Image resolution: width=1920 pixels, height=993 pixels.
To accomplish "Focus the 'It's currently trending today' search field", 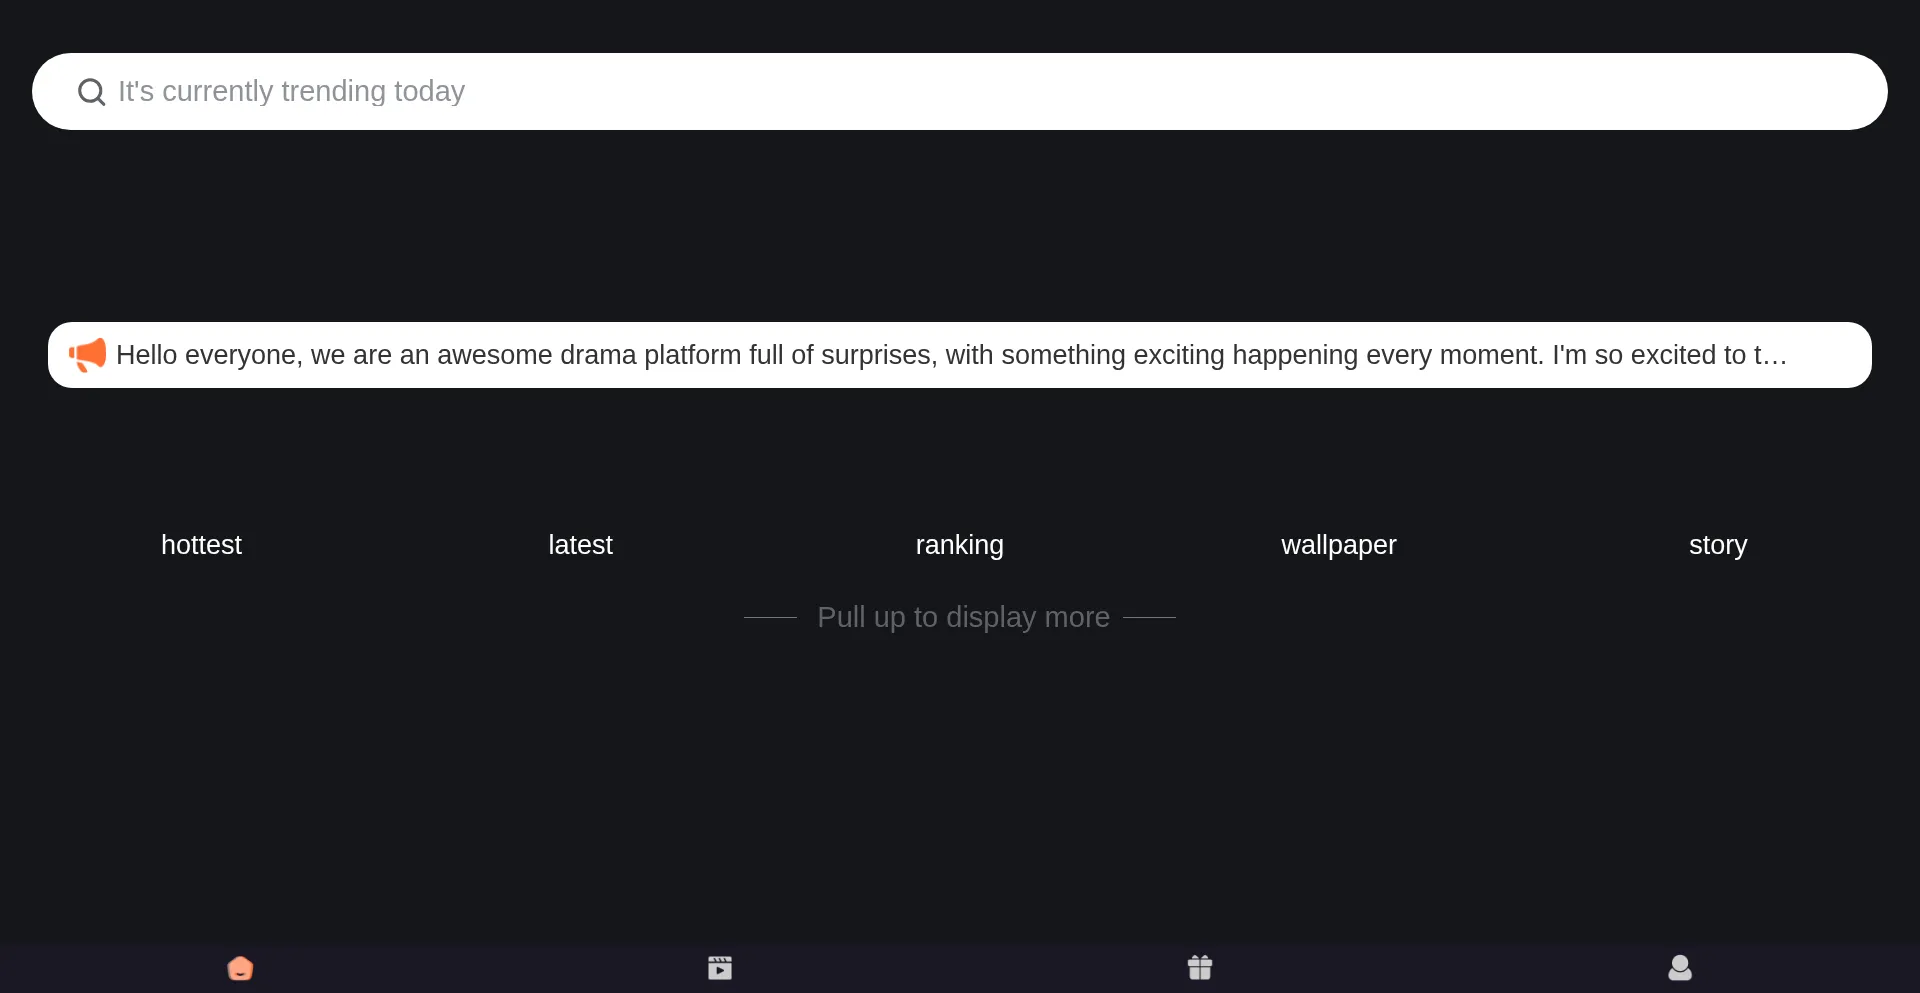I will pos(960,92).
